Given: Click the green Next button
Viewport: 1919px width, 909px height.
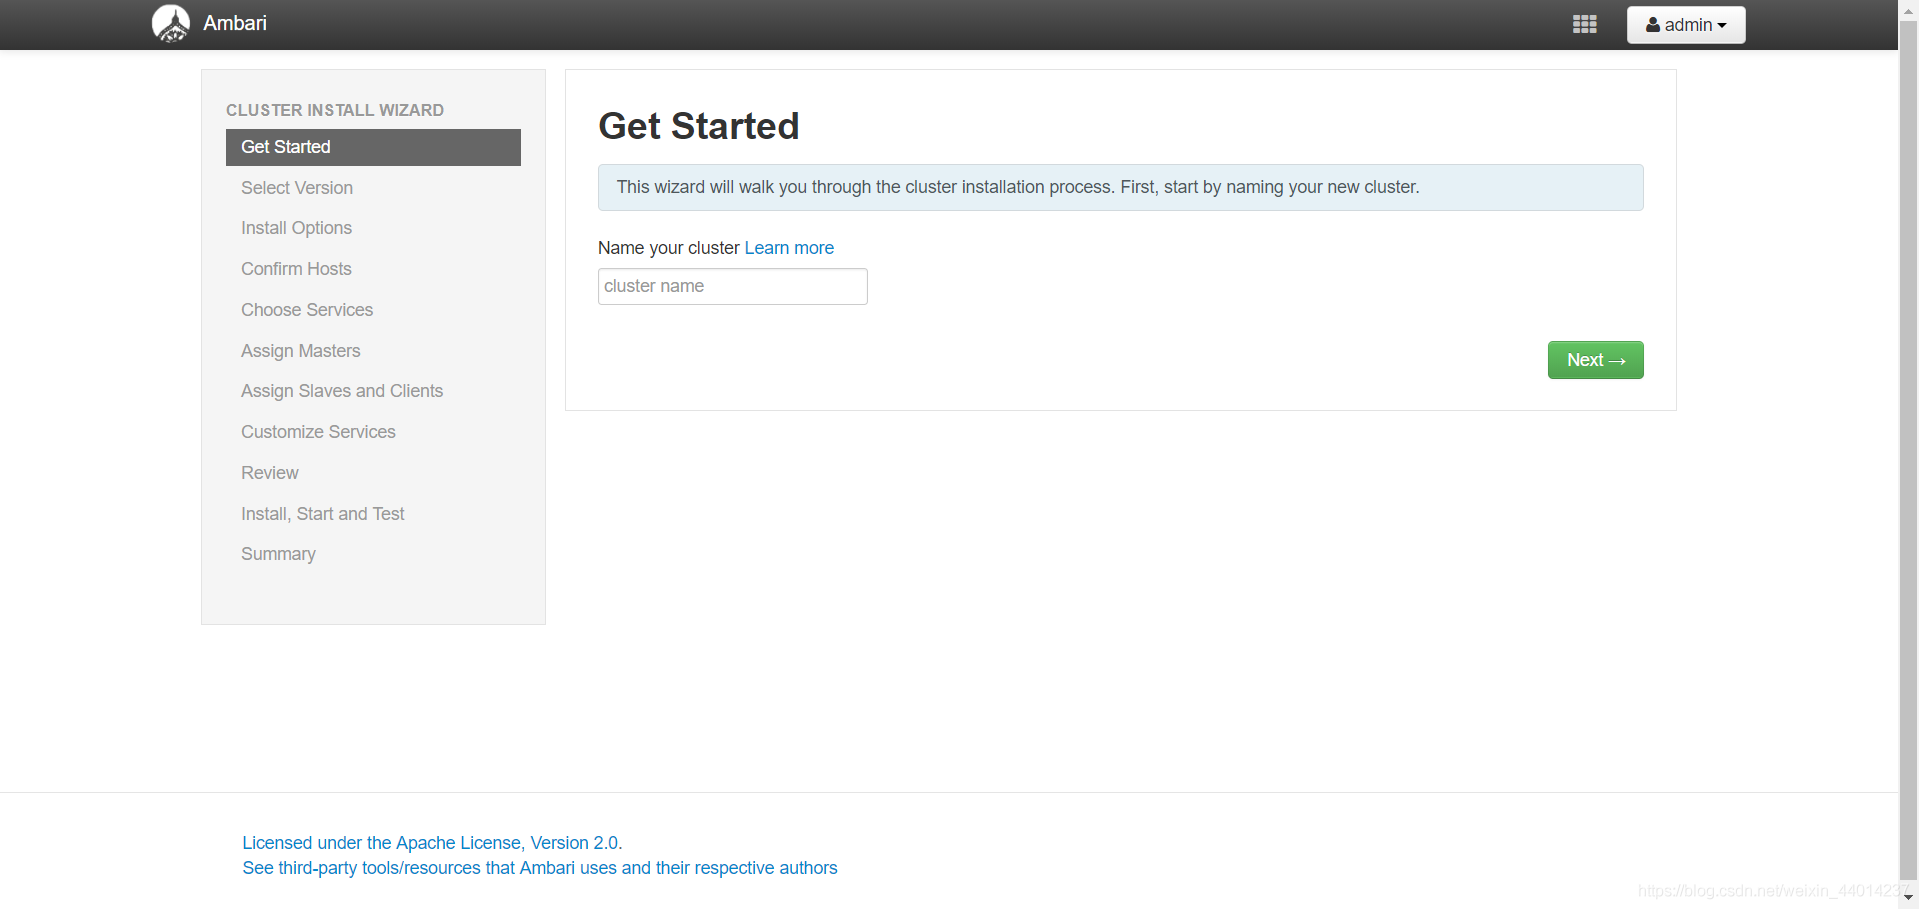Looking at the screenshot, I should click(1595, 360).
